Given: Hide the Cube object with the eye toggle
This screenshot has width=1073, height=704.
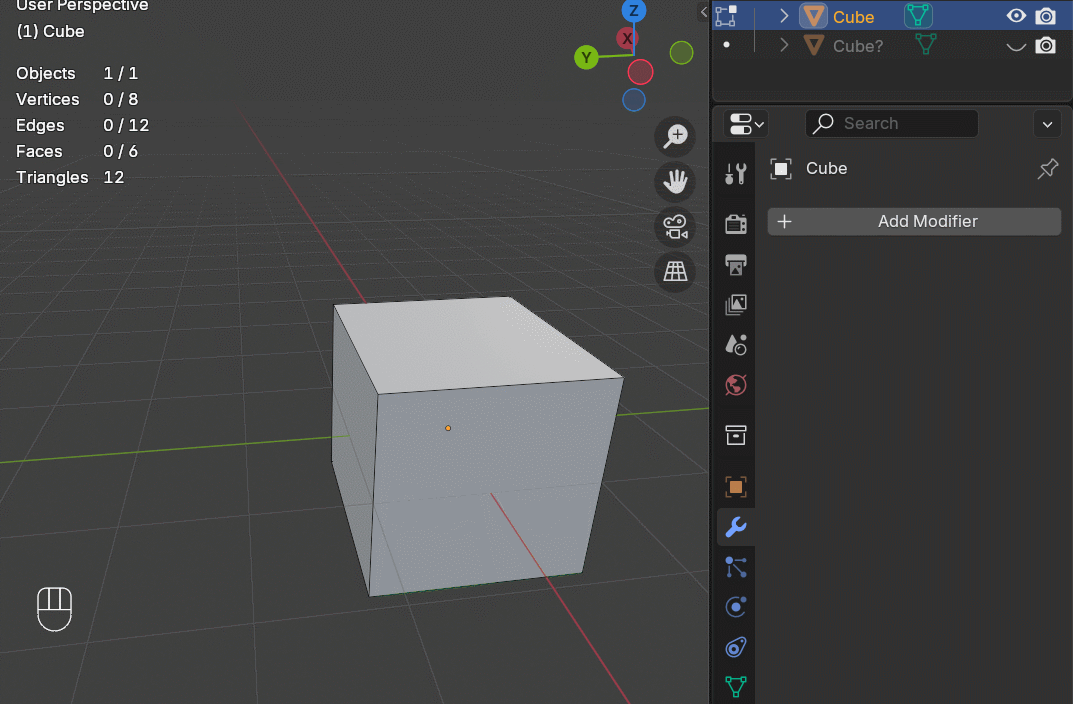Looking at the screenshot, I should pos(1015,16).
